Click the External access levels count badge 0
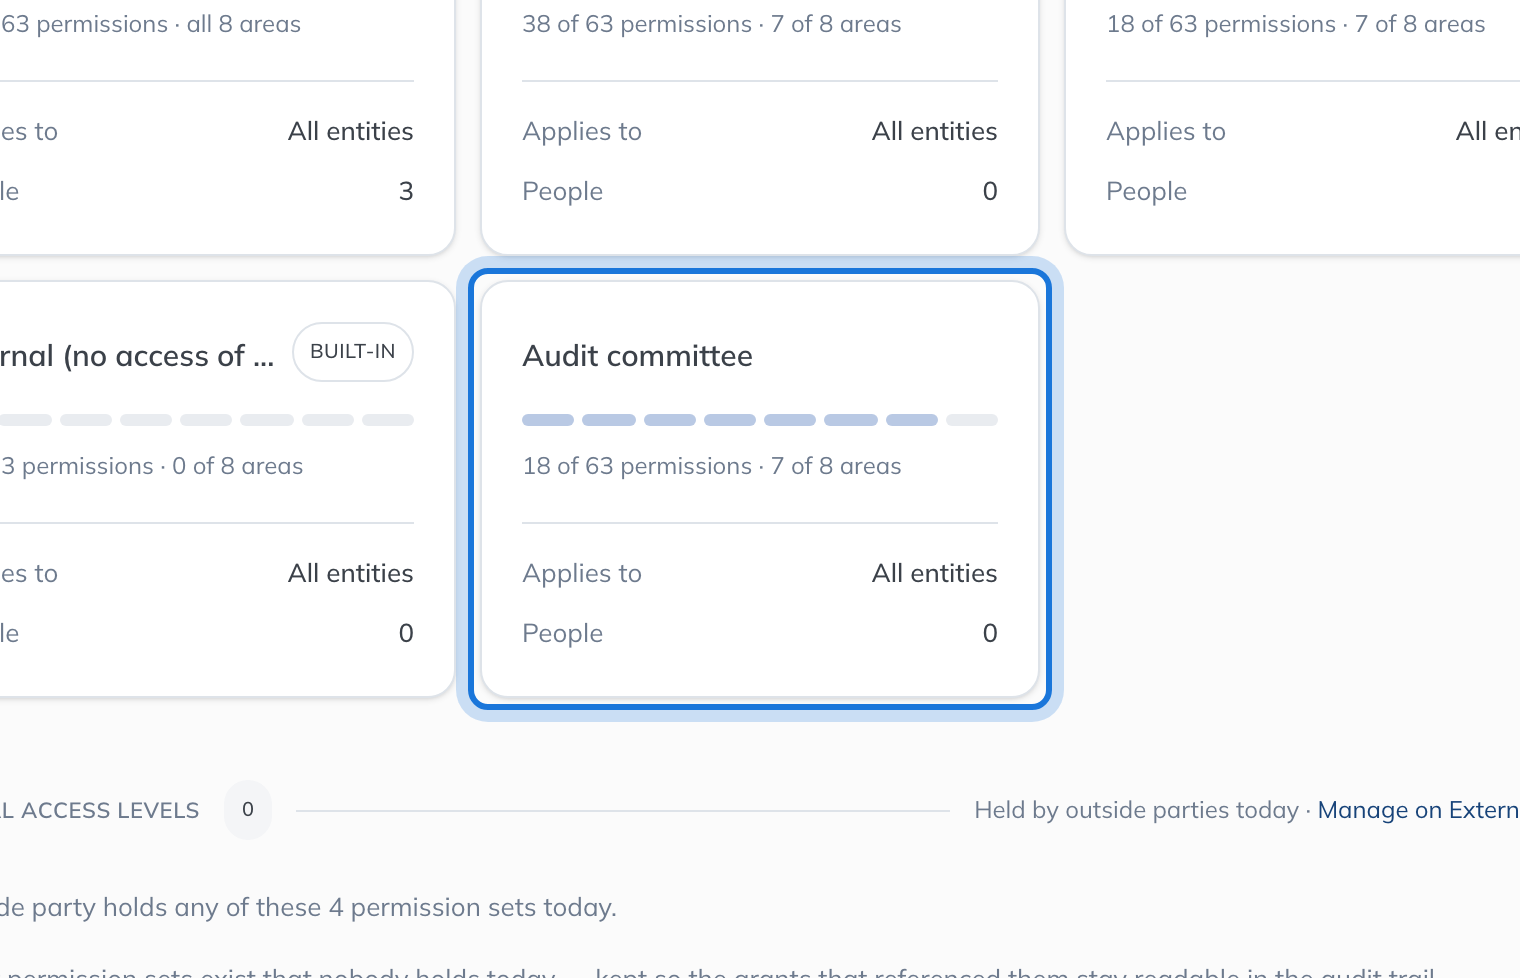The image size is (1520, 978). click(248, 810)
